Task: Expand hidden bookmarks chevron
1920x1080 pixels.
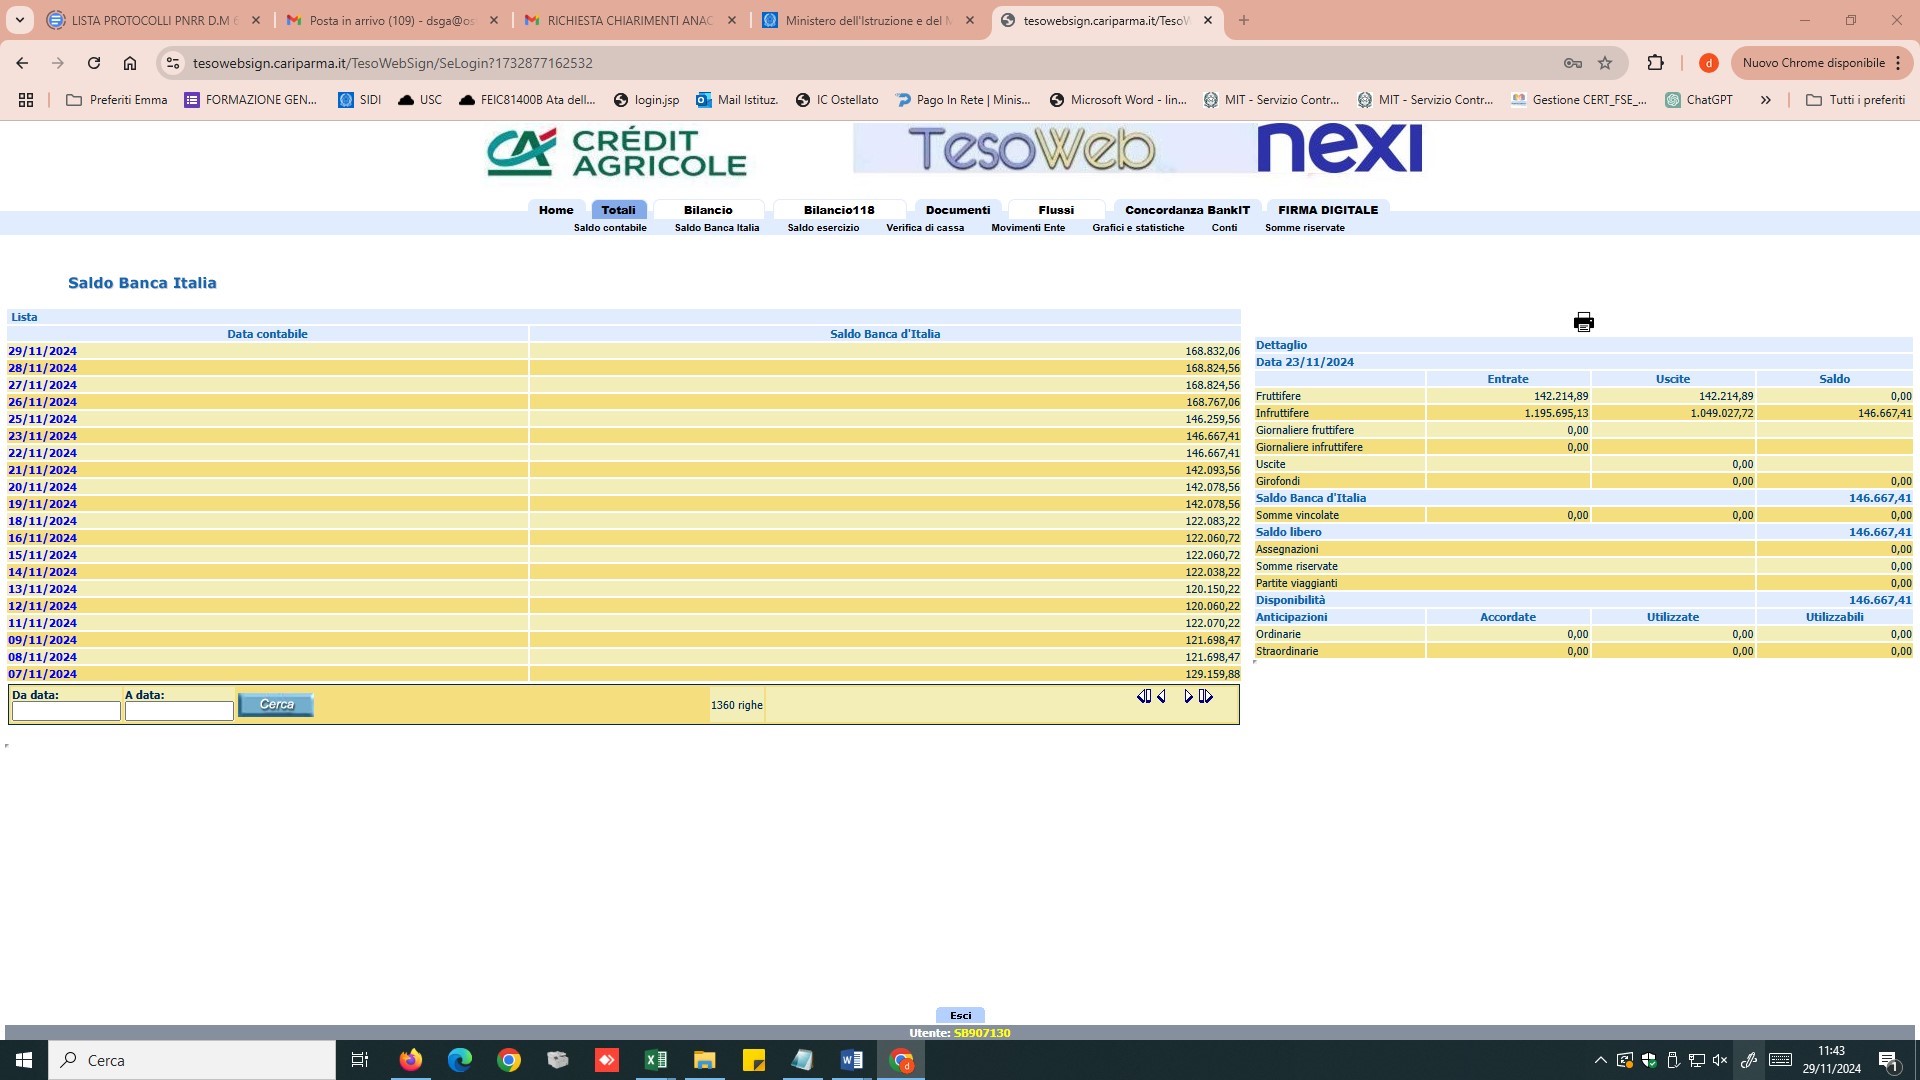Action: point(1765,100)
